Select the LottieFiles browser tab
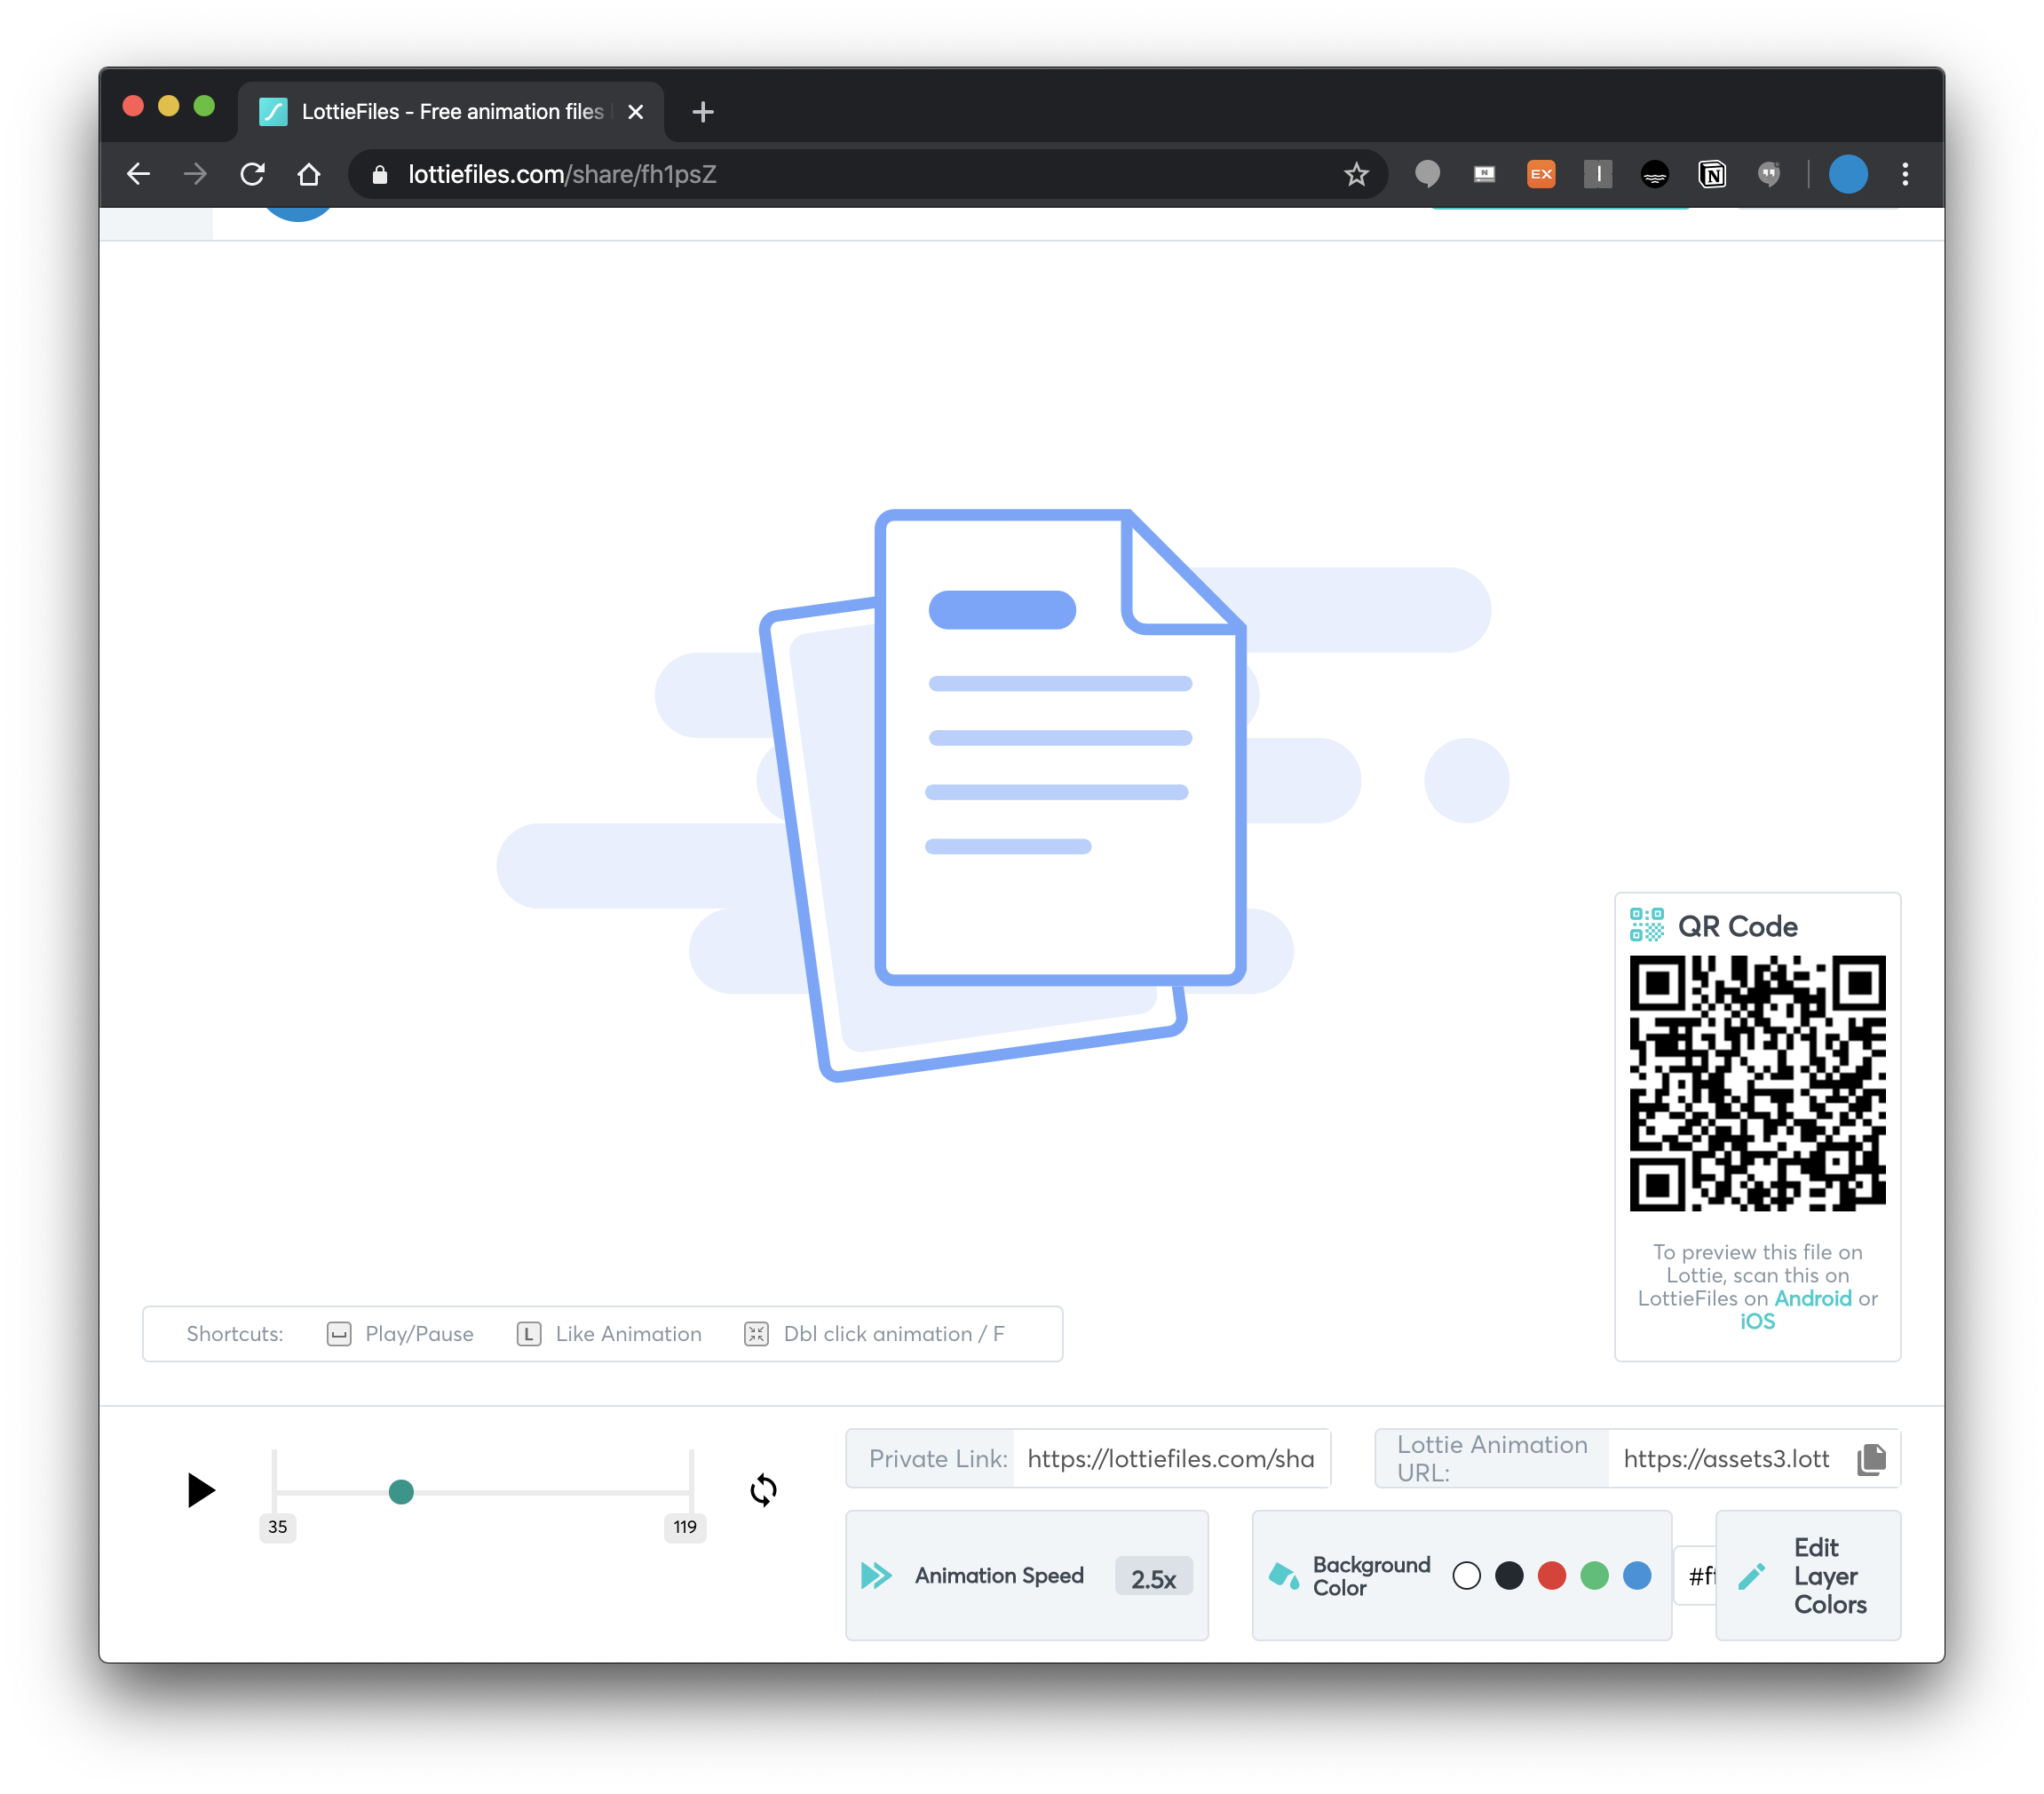Viewport: 2044px width, 1794px height. (451, 111)
